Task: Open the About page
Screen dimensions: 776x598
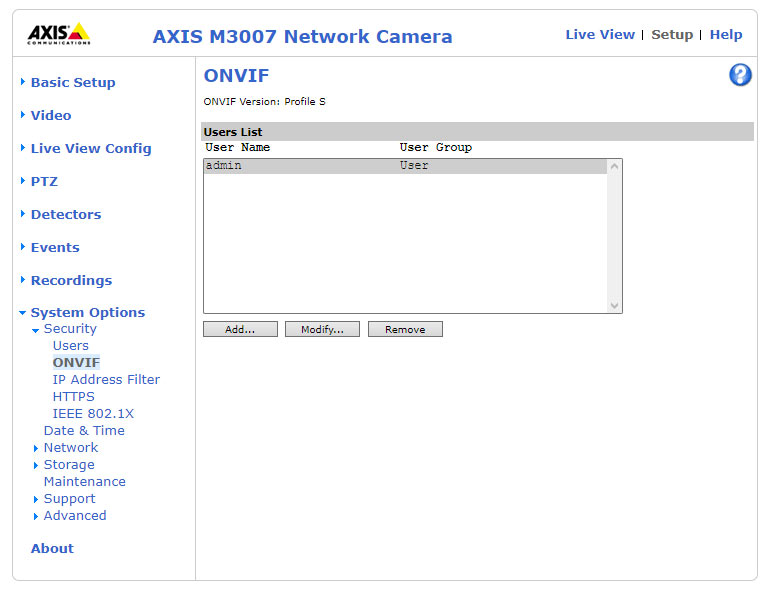Action: pyautogui.click(x=52, y=548)
